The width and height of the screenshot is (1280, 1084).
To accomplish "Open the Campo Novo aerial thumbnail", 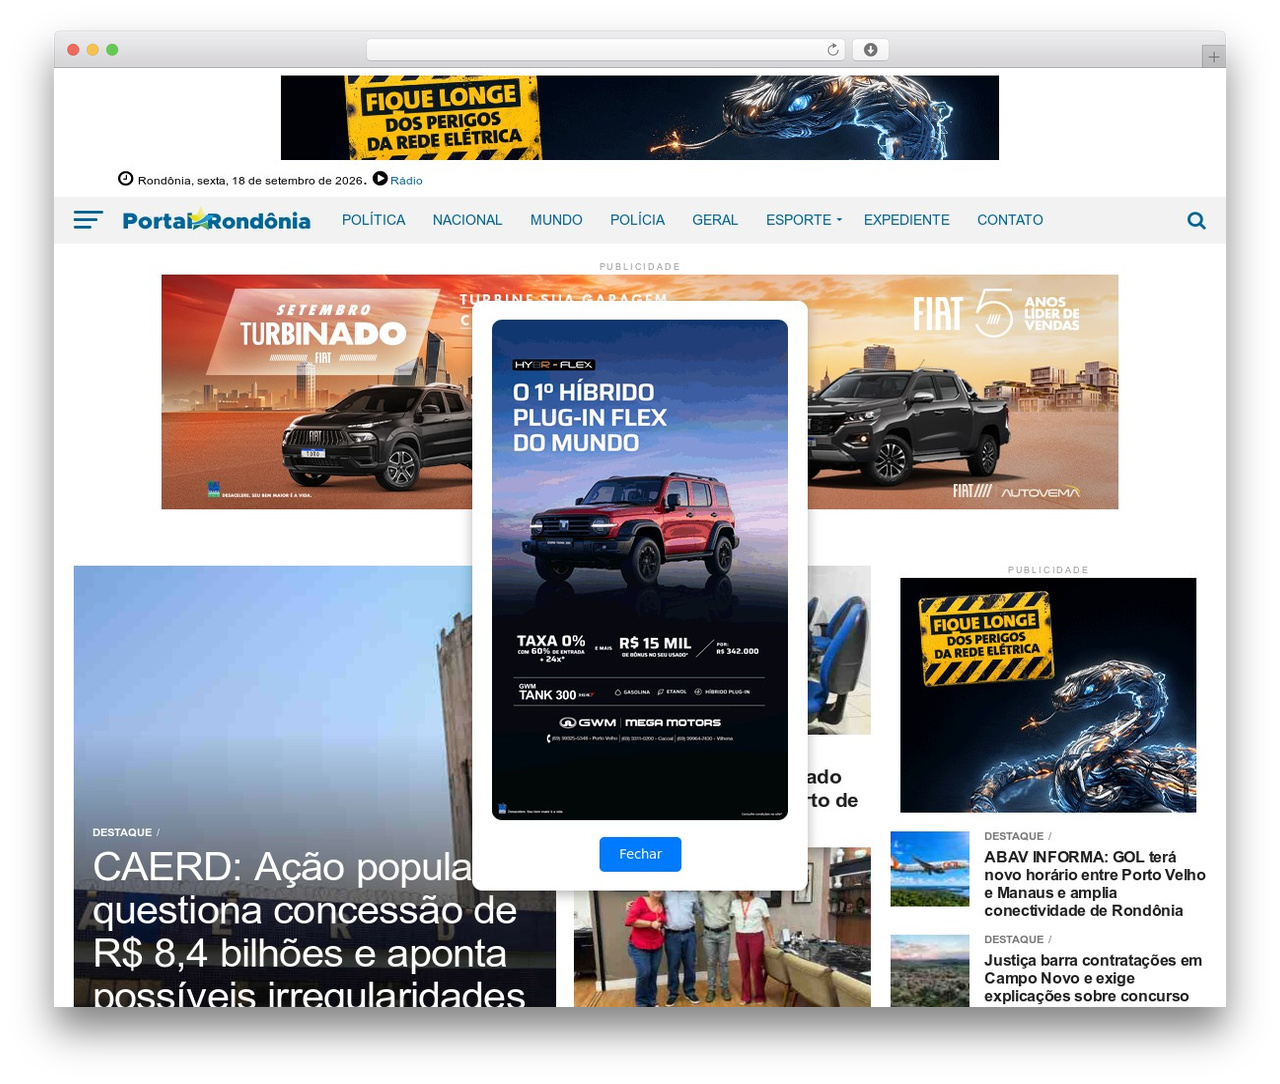I will click(930, 971).
